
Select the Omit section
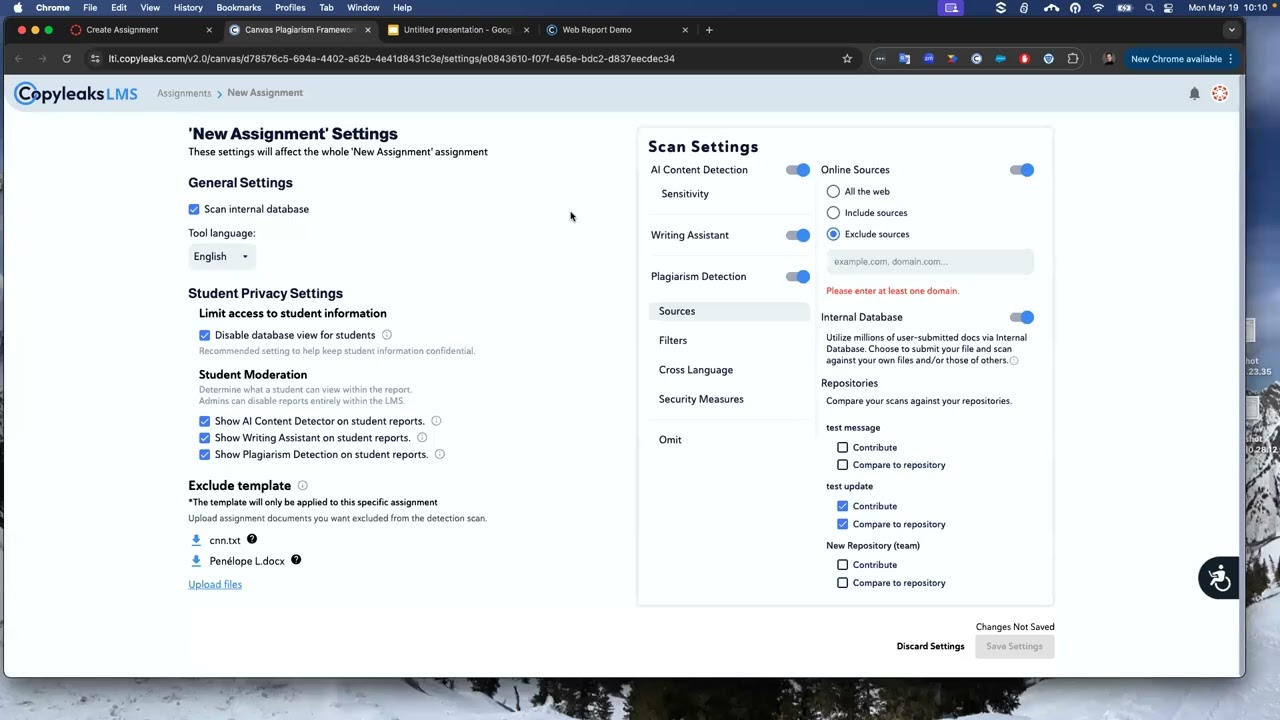click(x=670, y=440)
